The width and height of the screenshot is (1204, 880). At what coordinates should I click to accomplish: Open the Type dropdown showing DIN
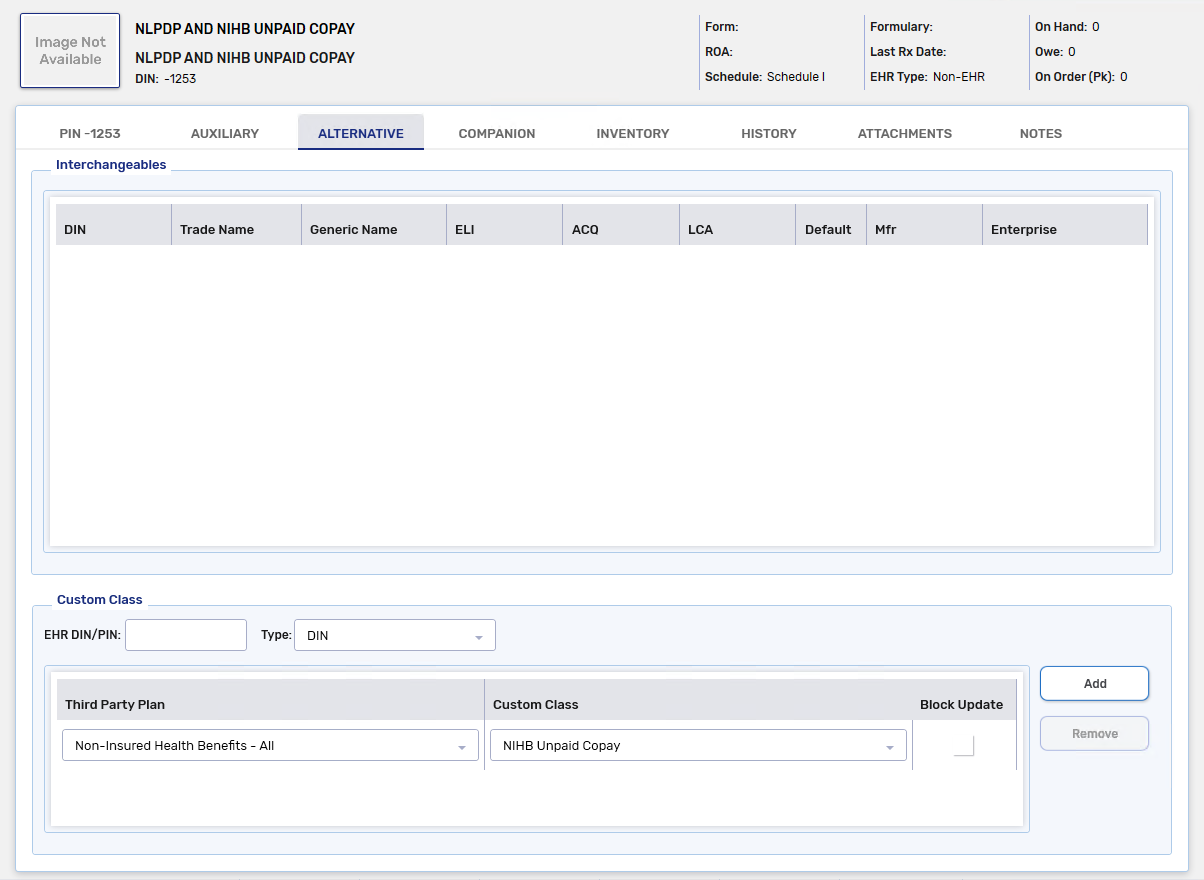[395, 635]
